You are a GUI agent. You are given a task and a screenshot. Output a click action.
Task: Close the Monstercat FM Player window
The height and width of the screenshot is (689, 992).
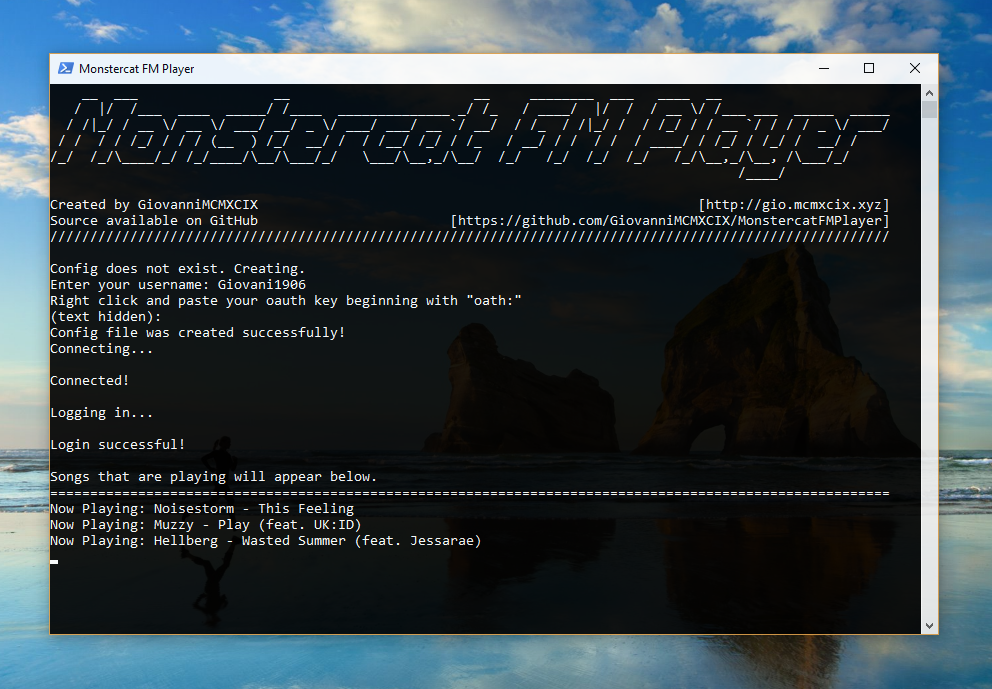(x=915, y=68)
